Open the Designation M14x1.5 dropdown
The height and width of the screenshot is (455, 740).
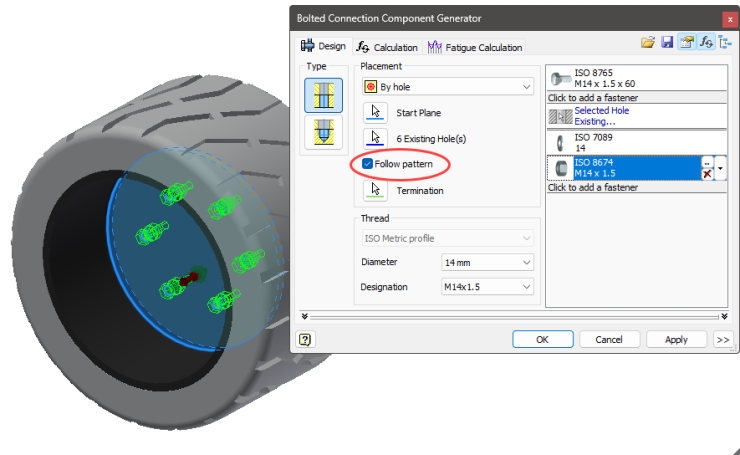coord(487,287)
